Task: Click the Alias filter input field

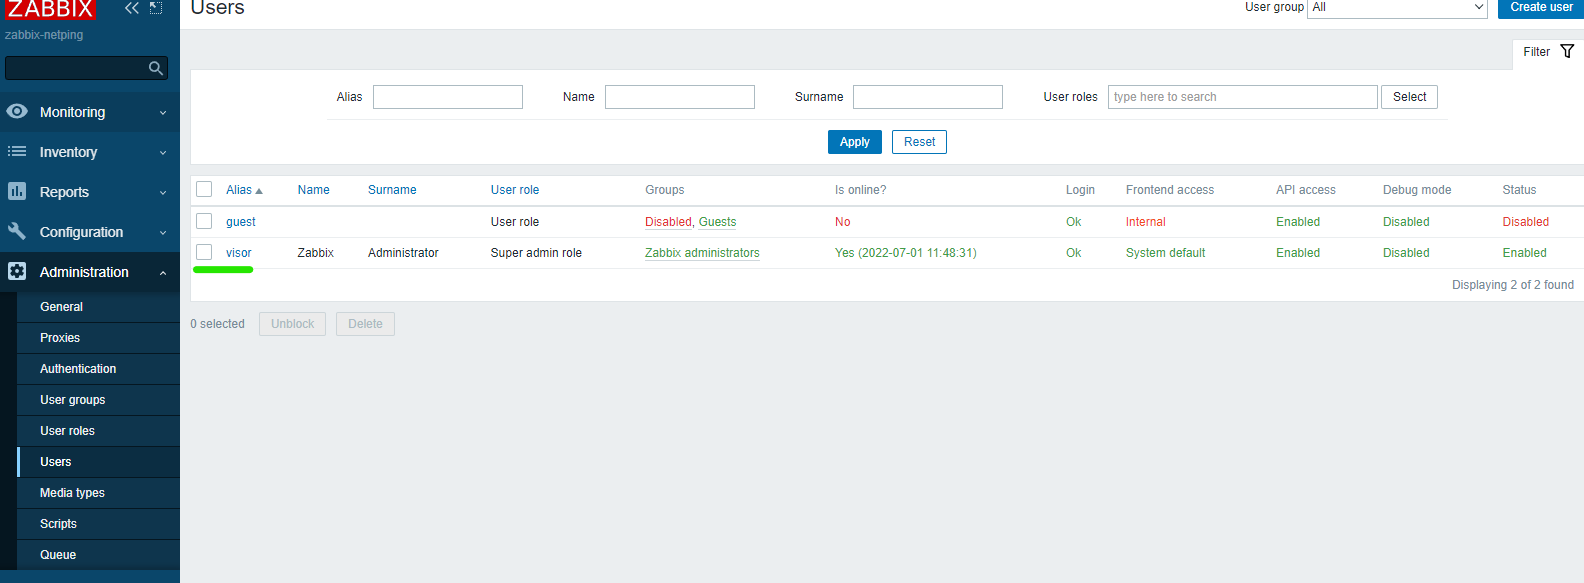Action: 447,97
